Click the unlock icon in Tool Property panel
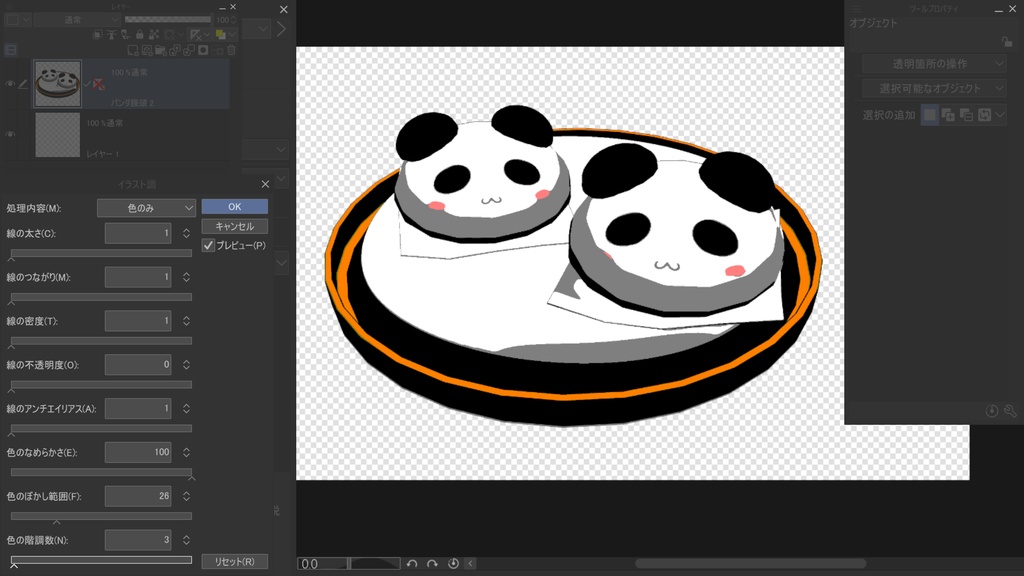Image resolution: width=1024 pixels, height=576 pixels. point(1006,41)
